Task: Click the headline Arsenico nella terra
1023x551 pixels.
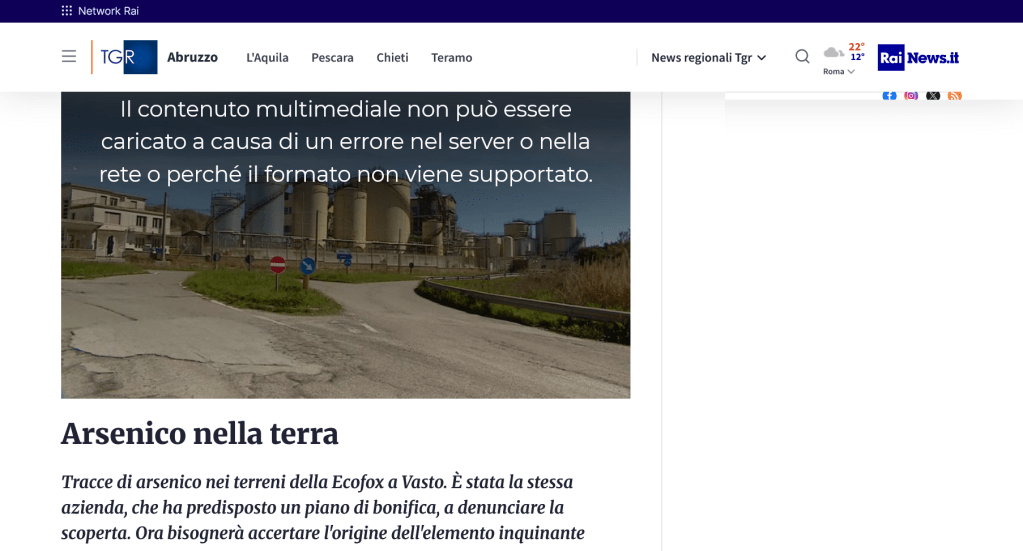Action: 200,434
